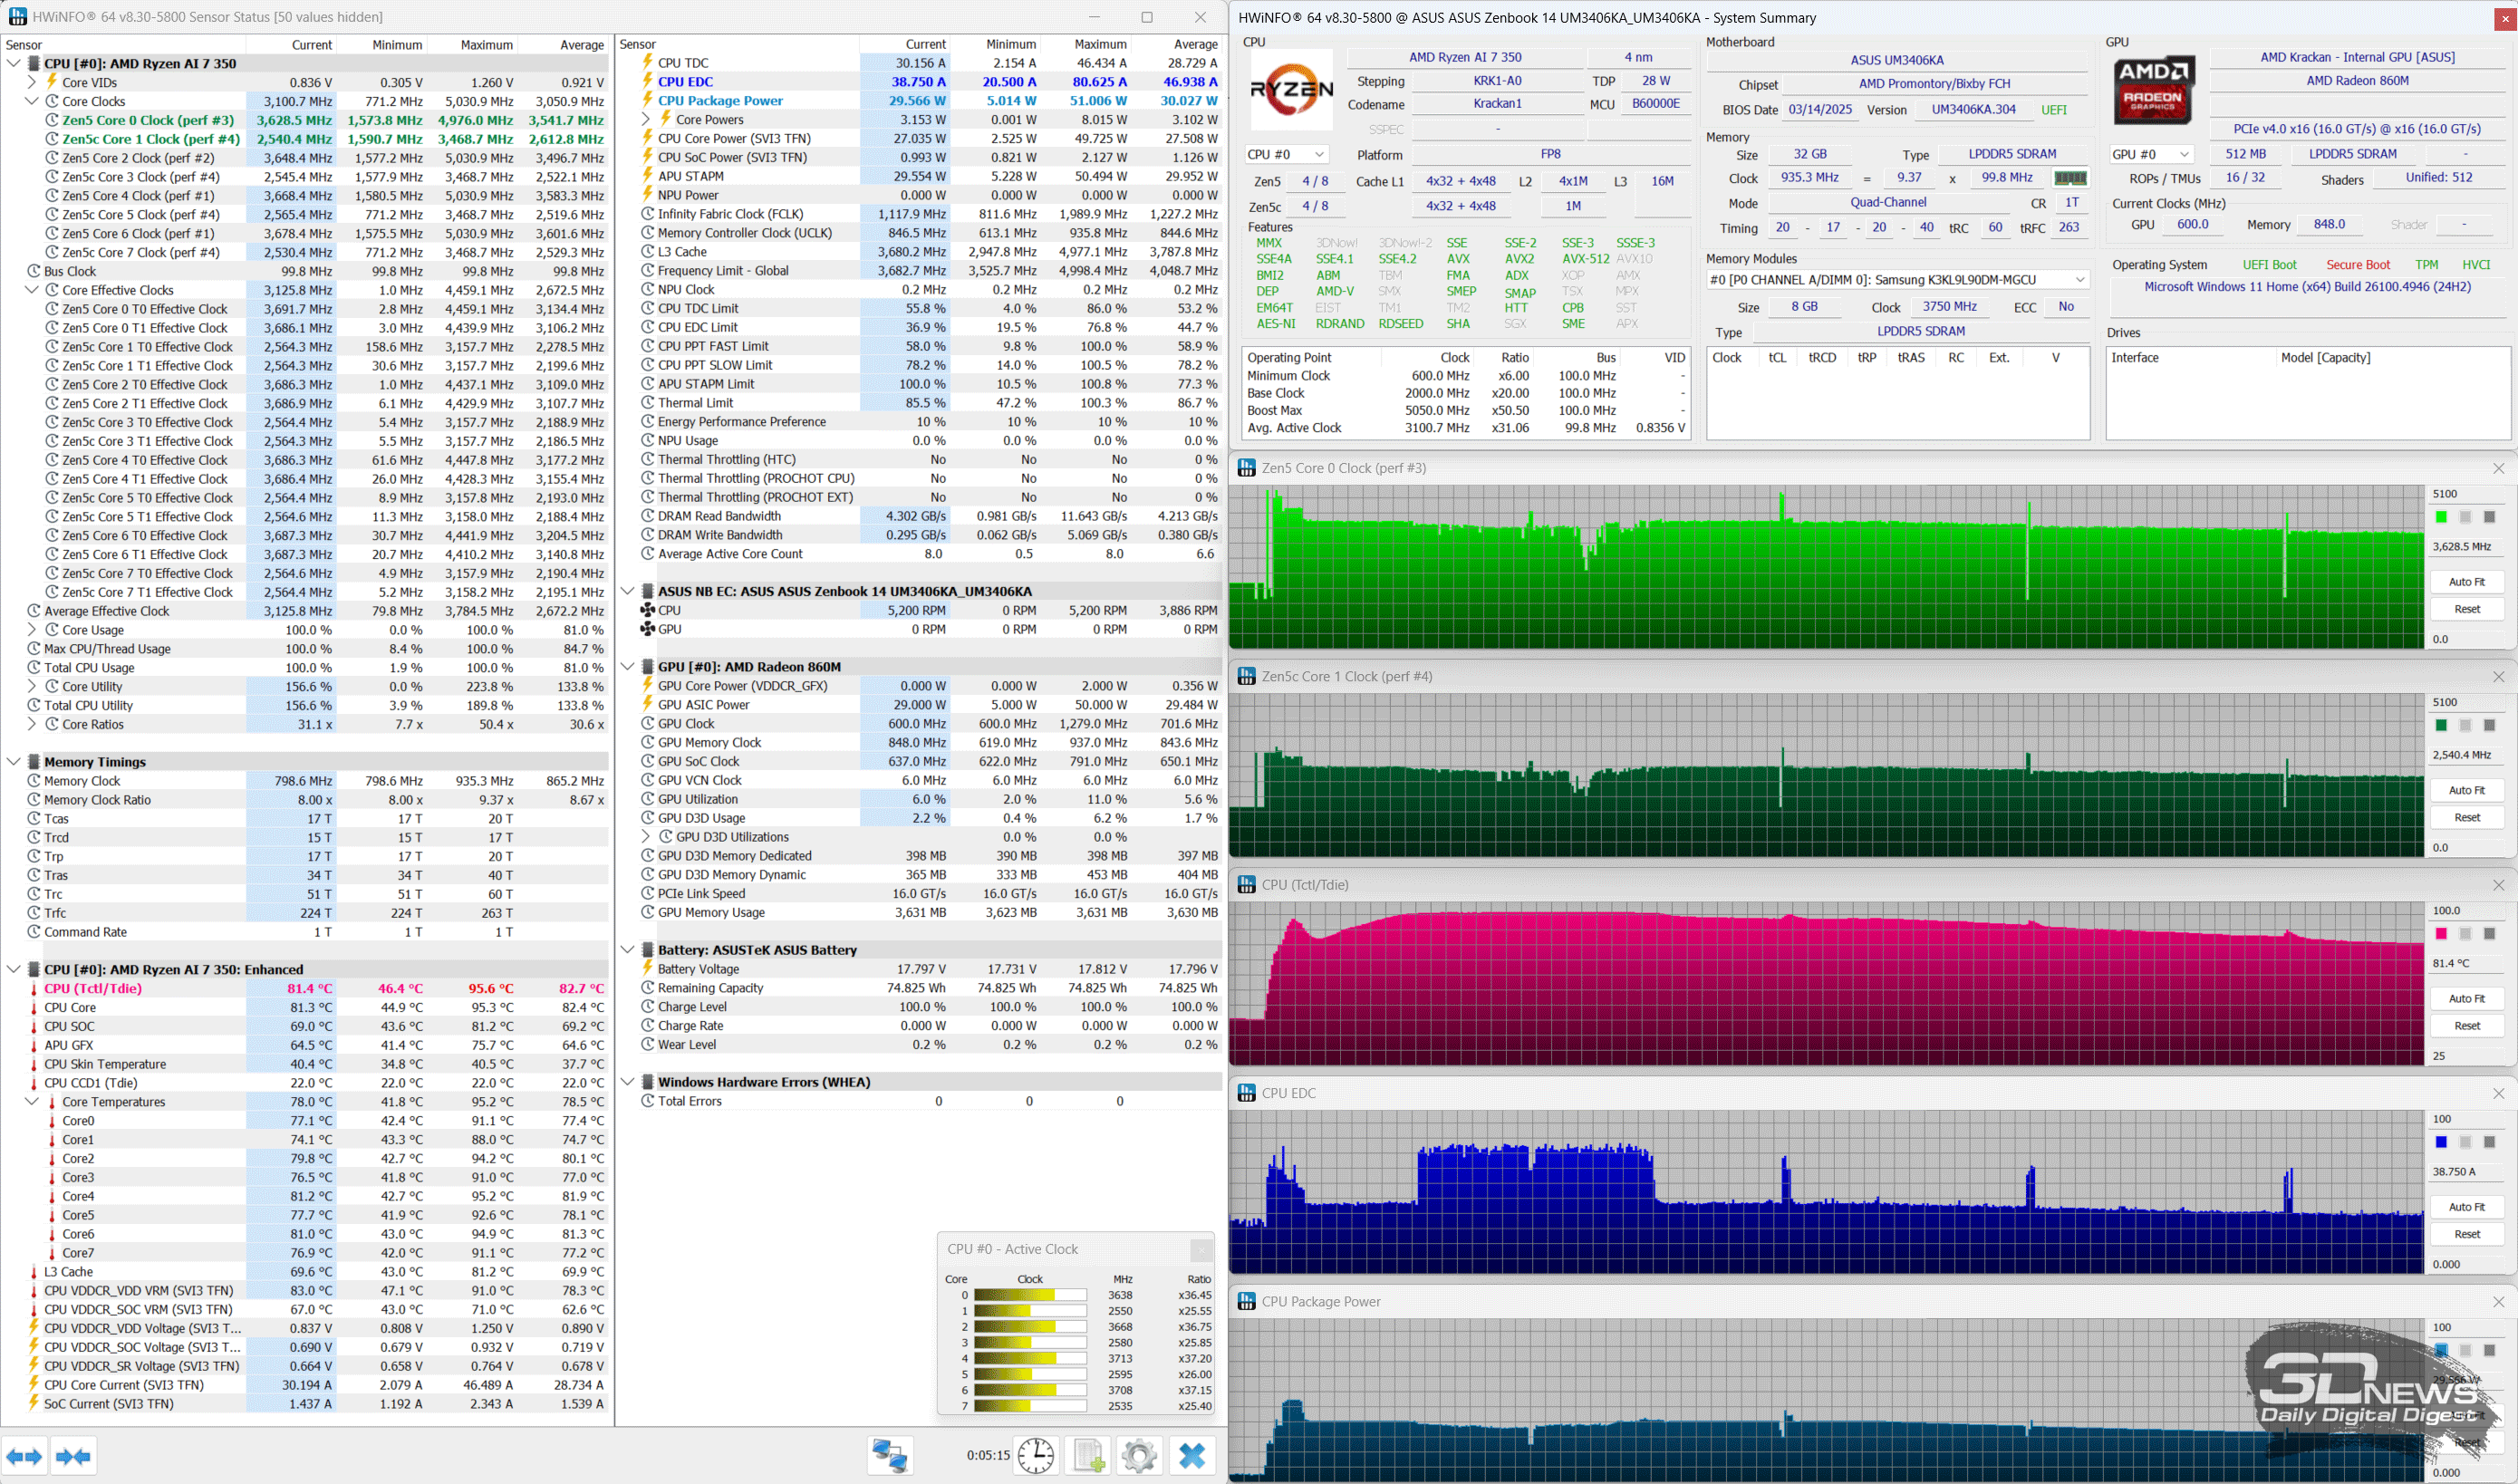Click blue color swatch of CPU EDC graph
The image size is (2518, 1484).
click(x=2441, y=1142)
